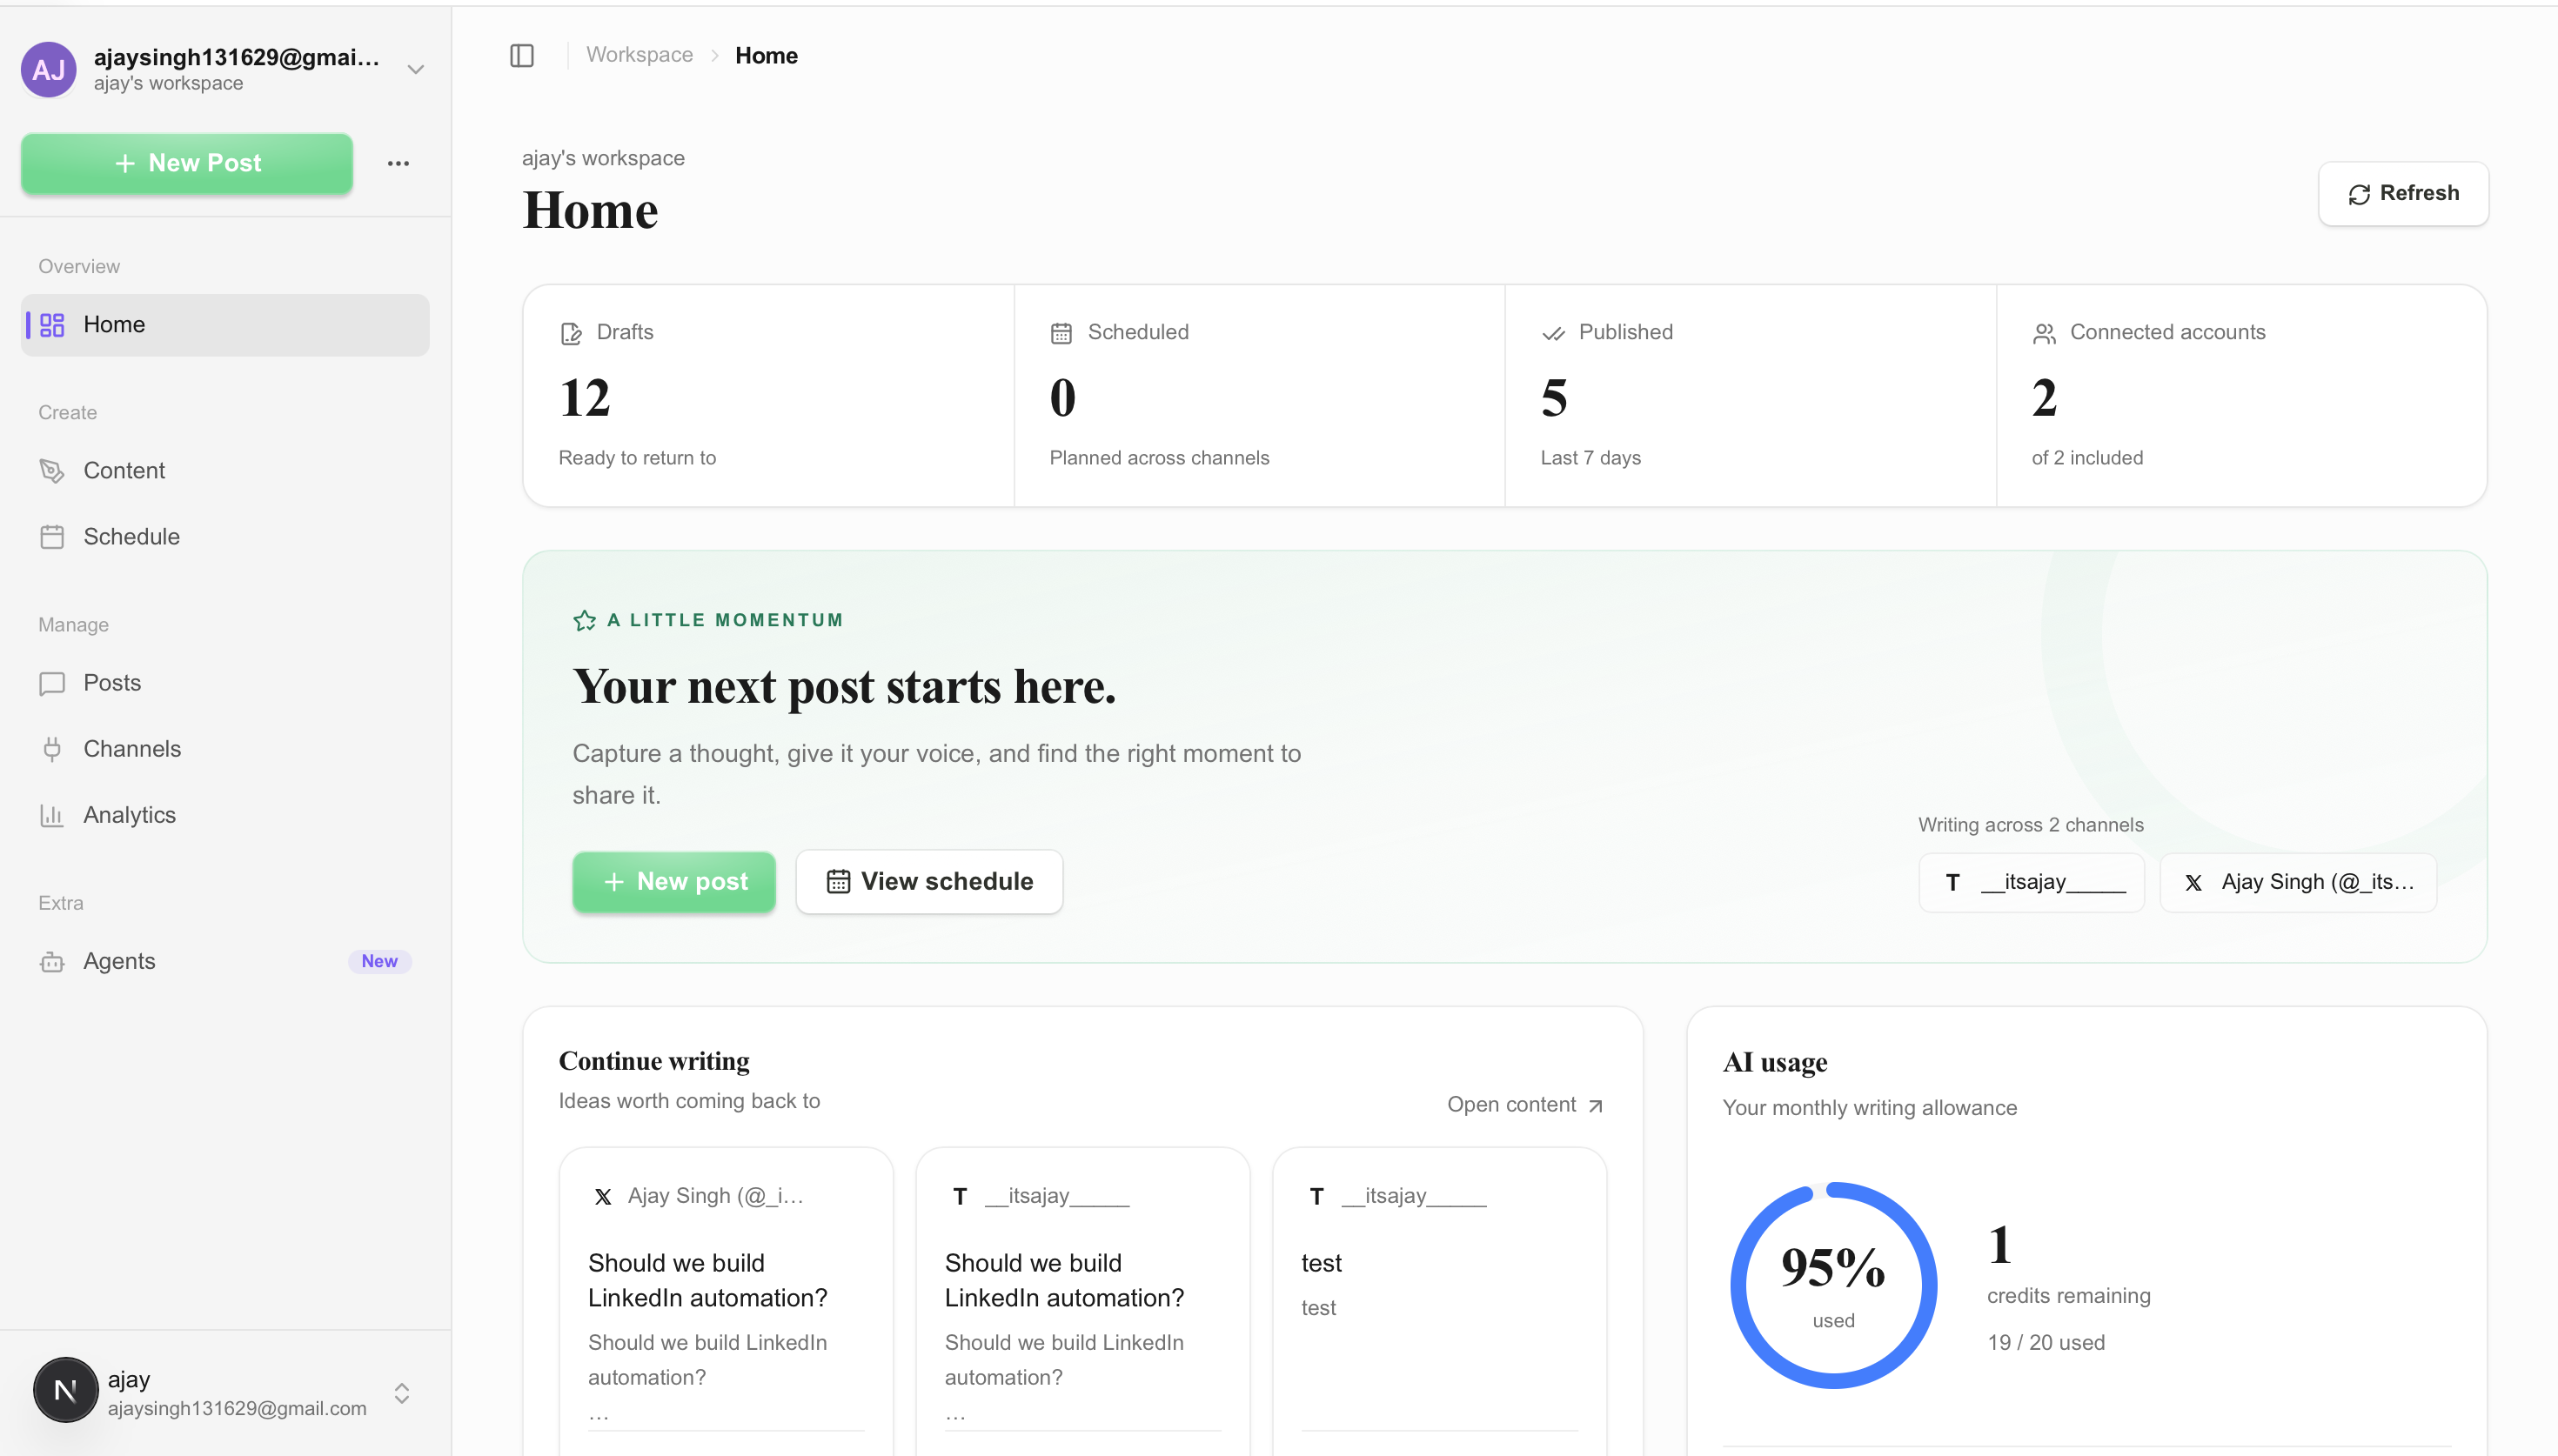Click the Analytics bar chart icon
This screenshot has width=2558, height=1456.
point(52,816)
